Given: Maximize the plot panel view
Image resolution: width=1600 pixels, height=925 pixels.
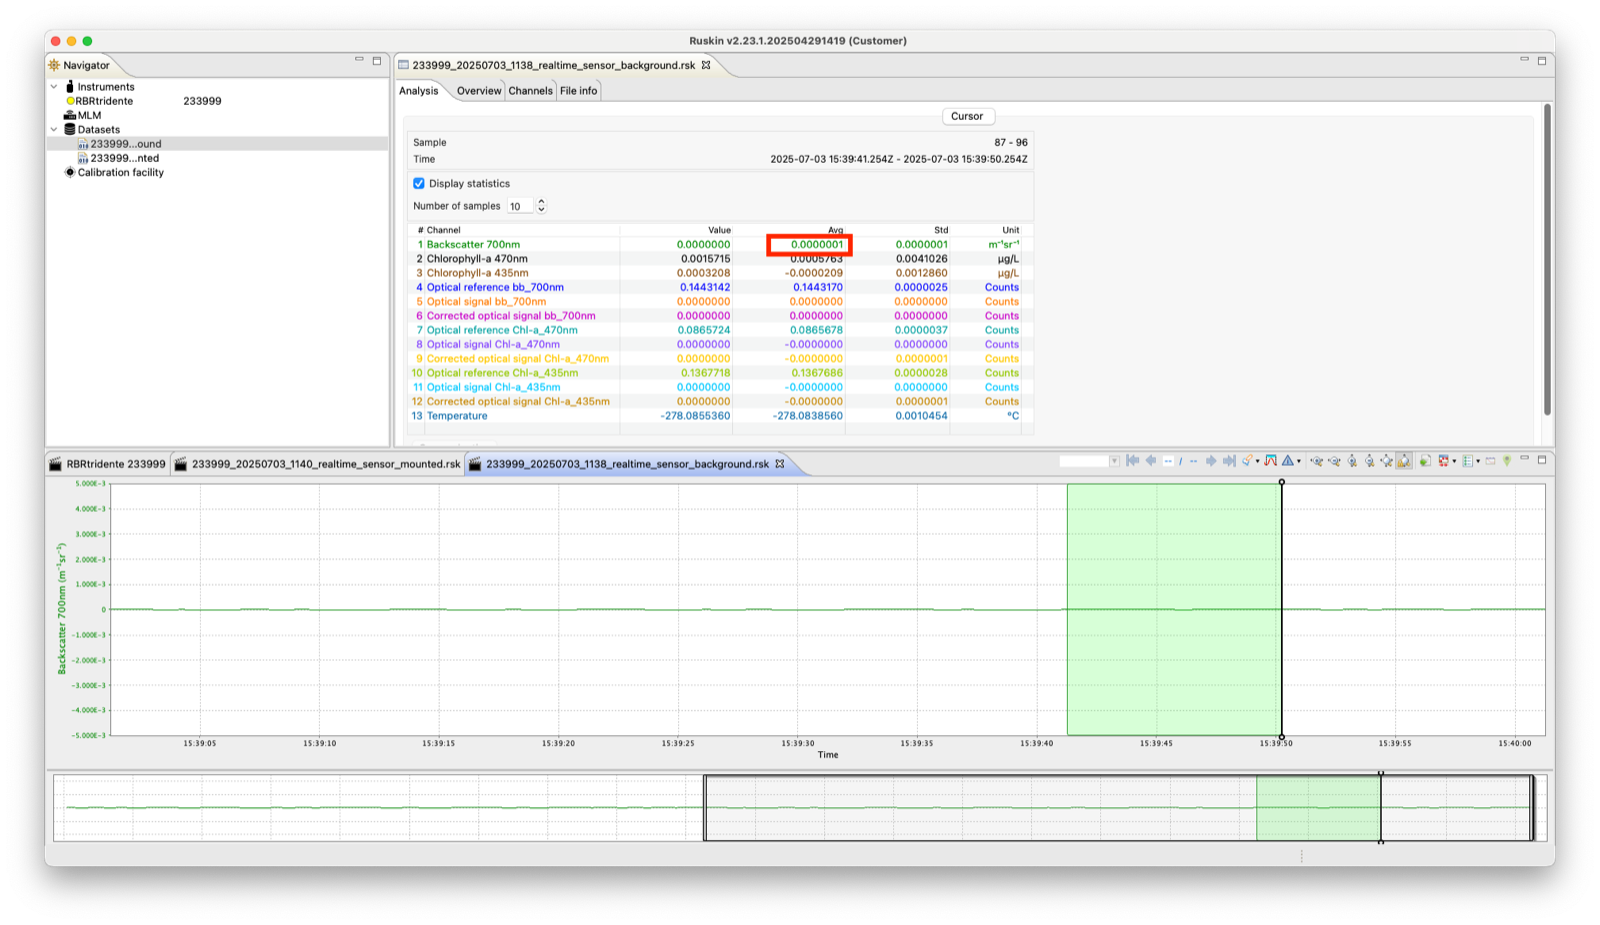Looking at the screenshot, I should click(1542, 460).
